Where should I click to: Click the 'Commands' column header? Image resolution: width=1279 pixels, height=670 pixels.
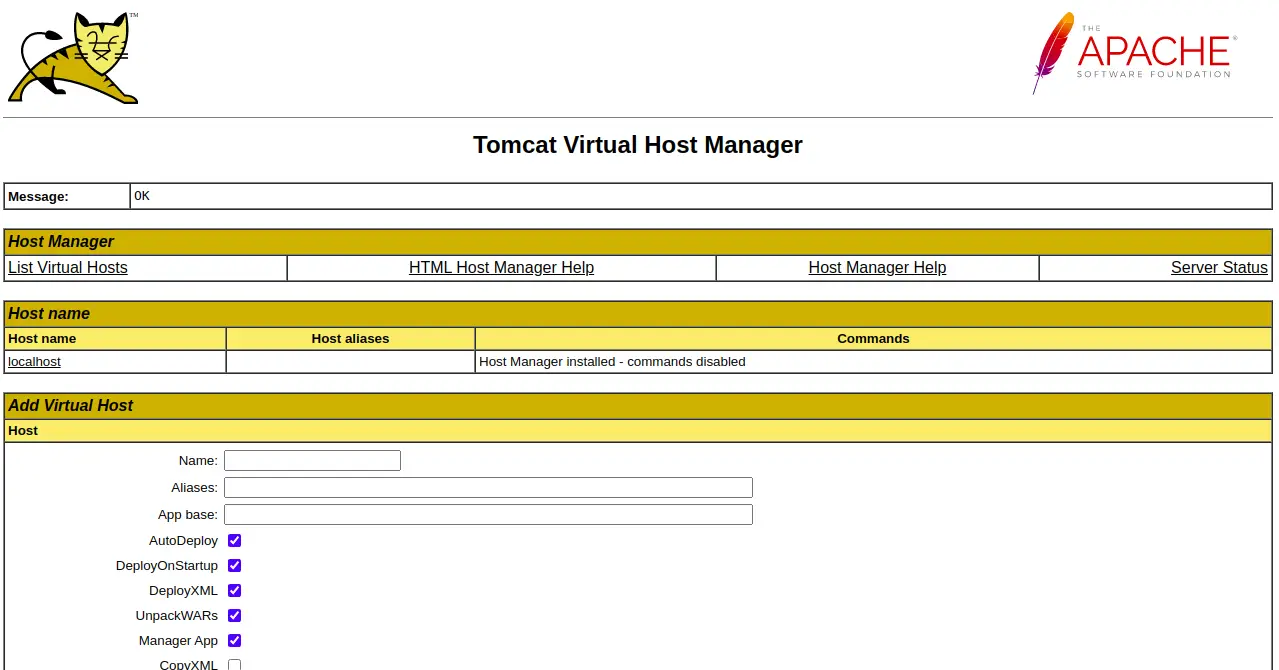point(873,339)
